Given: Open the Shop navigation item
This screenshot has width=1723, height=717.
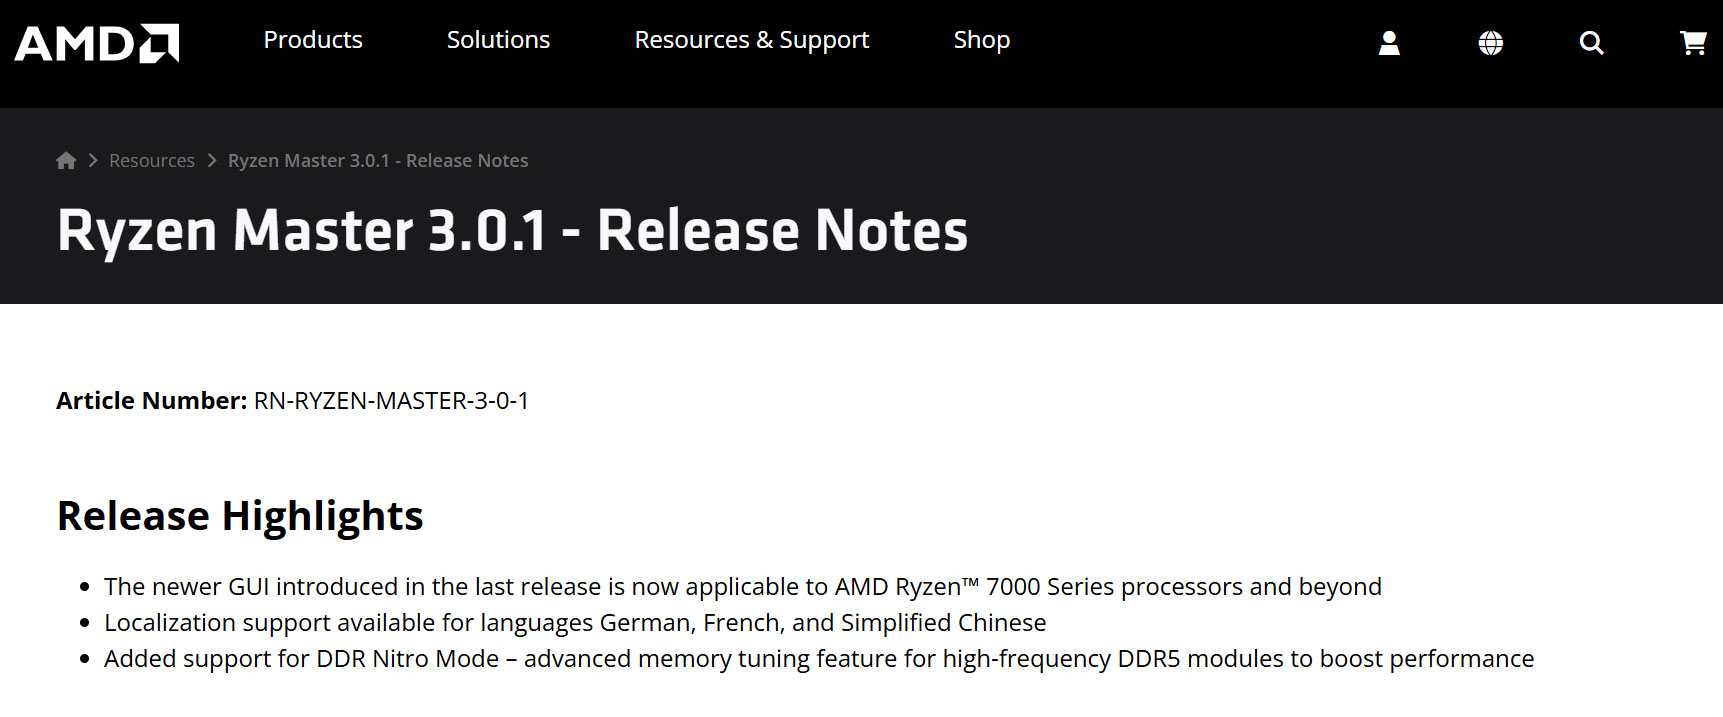Looking at the screenshot, I should click(x=981, y=40).
